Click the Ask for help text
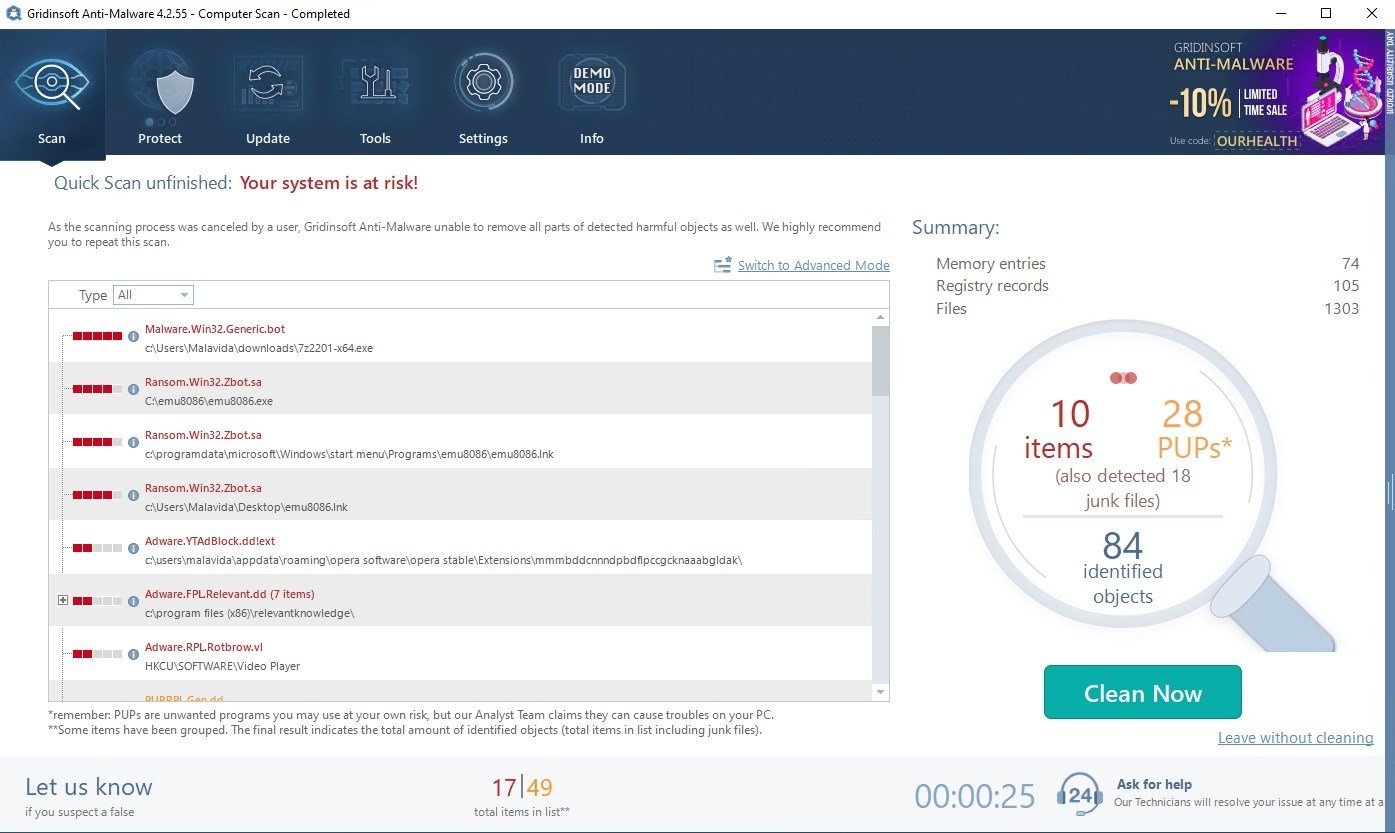1395x833 pixels. pos(1154,784)
